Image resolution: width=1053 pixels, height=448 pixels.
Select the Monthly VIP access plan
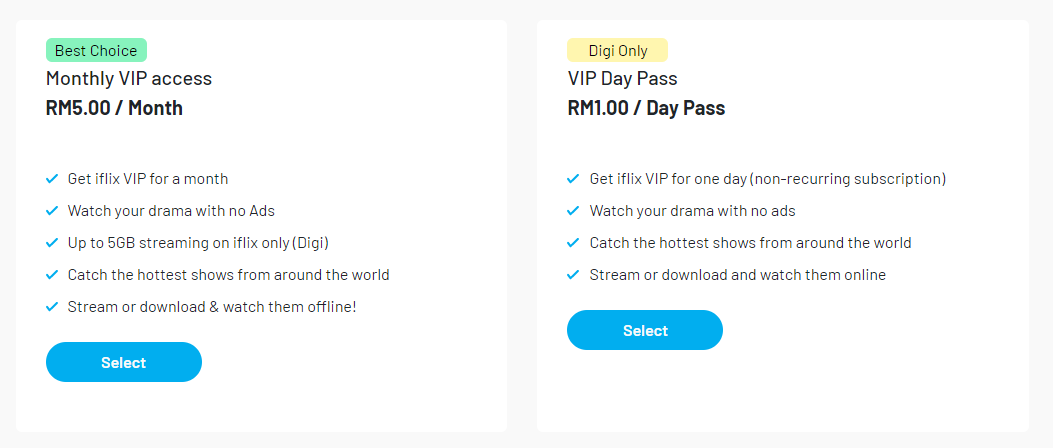click(124, 362)
